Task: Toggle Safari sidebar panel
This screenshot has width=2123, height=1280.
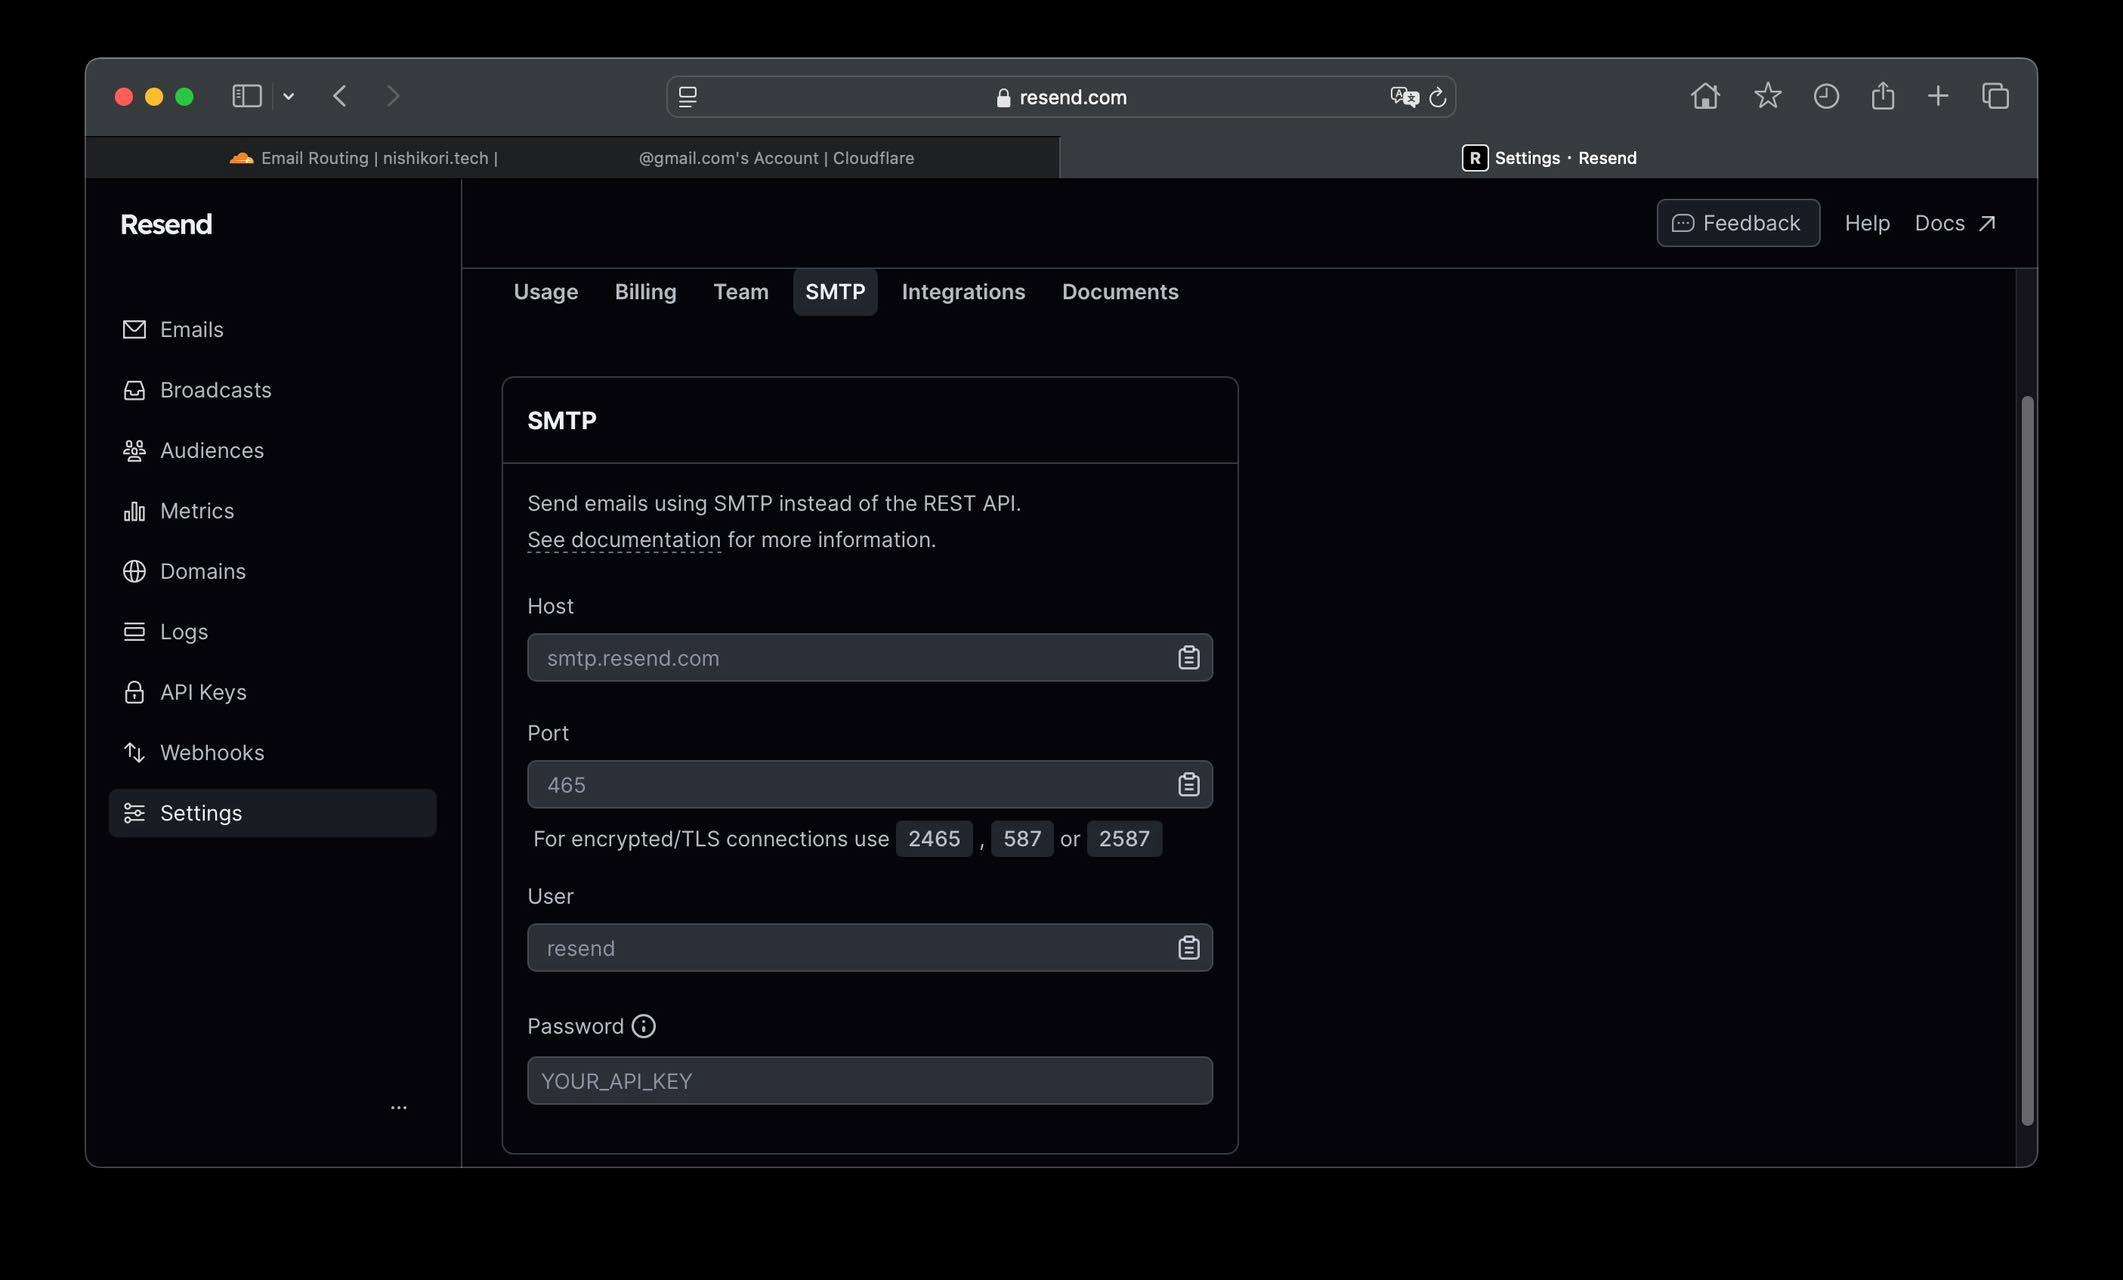Action: point(247,96)
